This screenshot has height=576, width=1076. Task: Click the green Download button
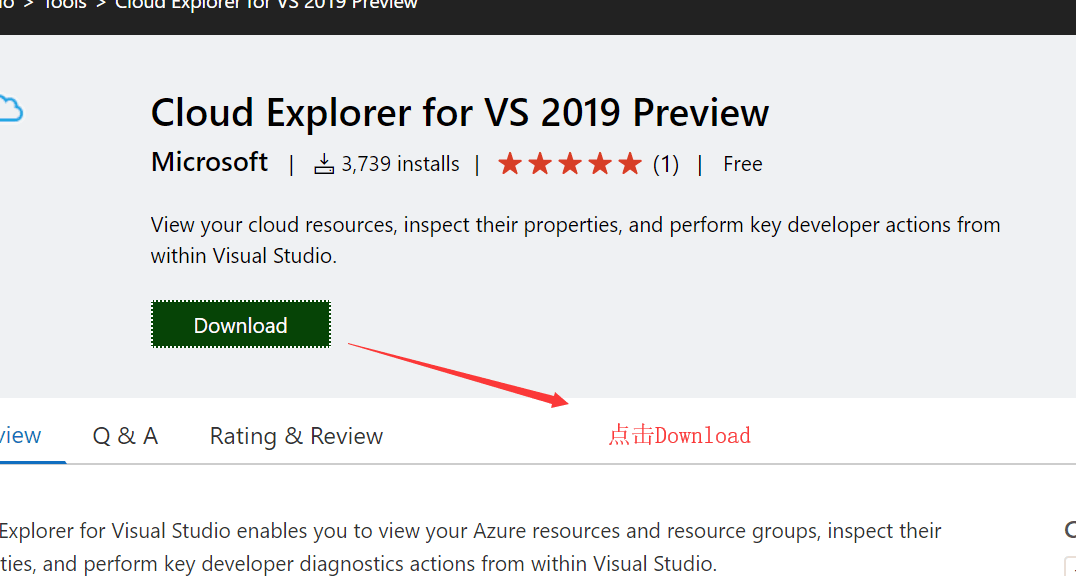pos(241,324)
